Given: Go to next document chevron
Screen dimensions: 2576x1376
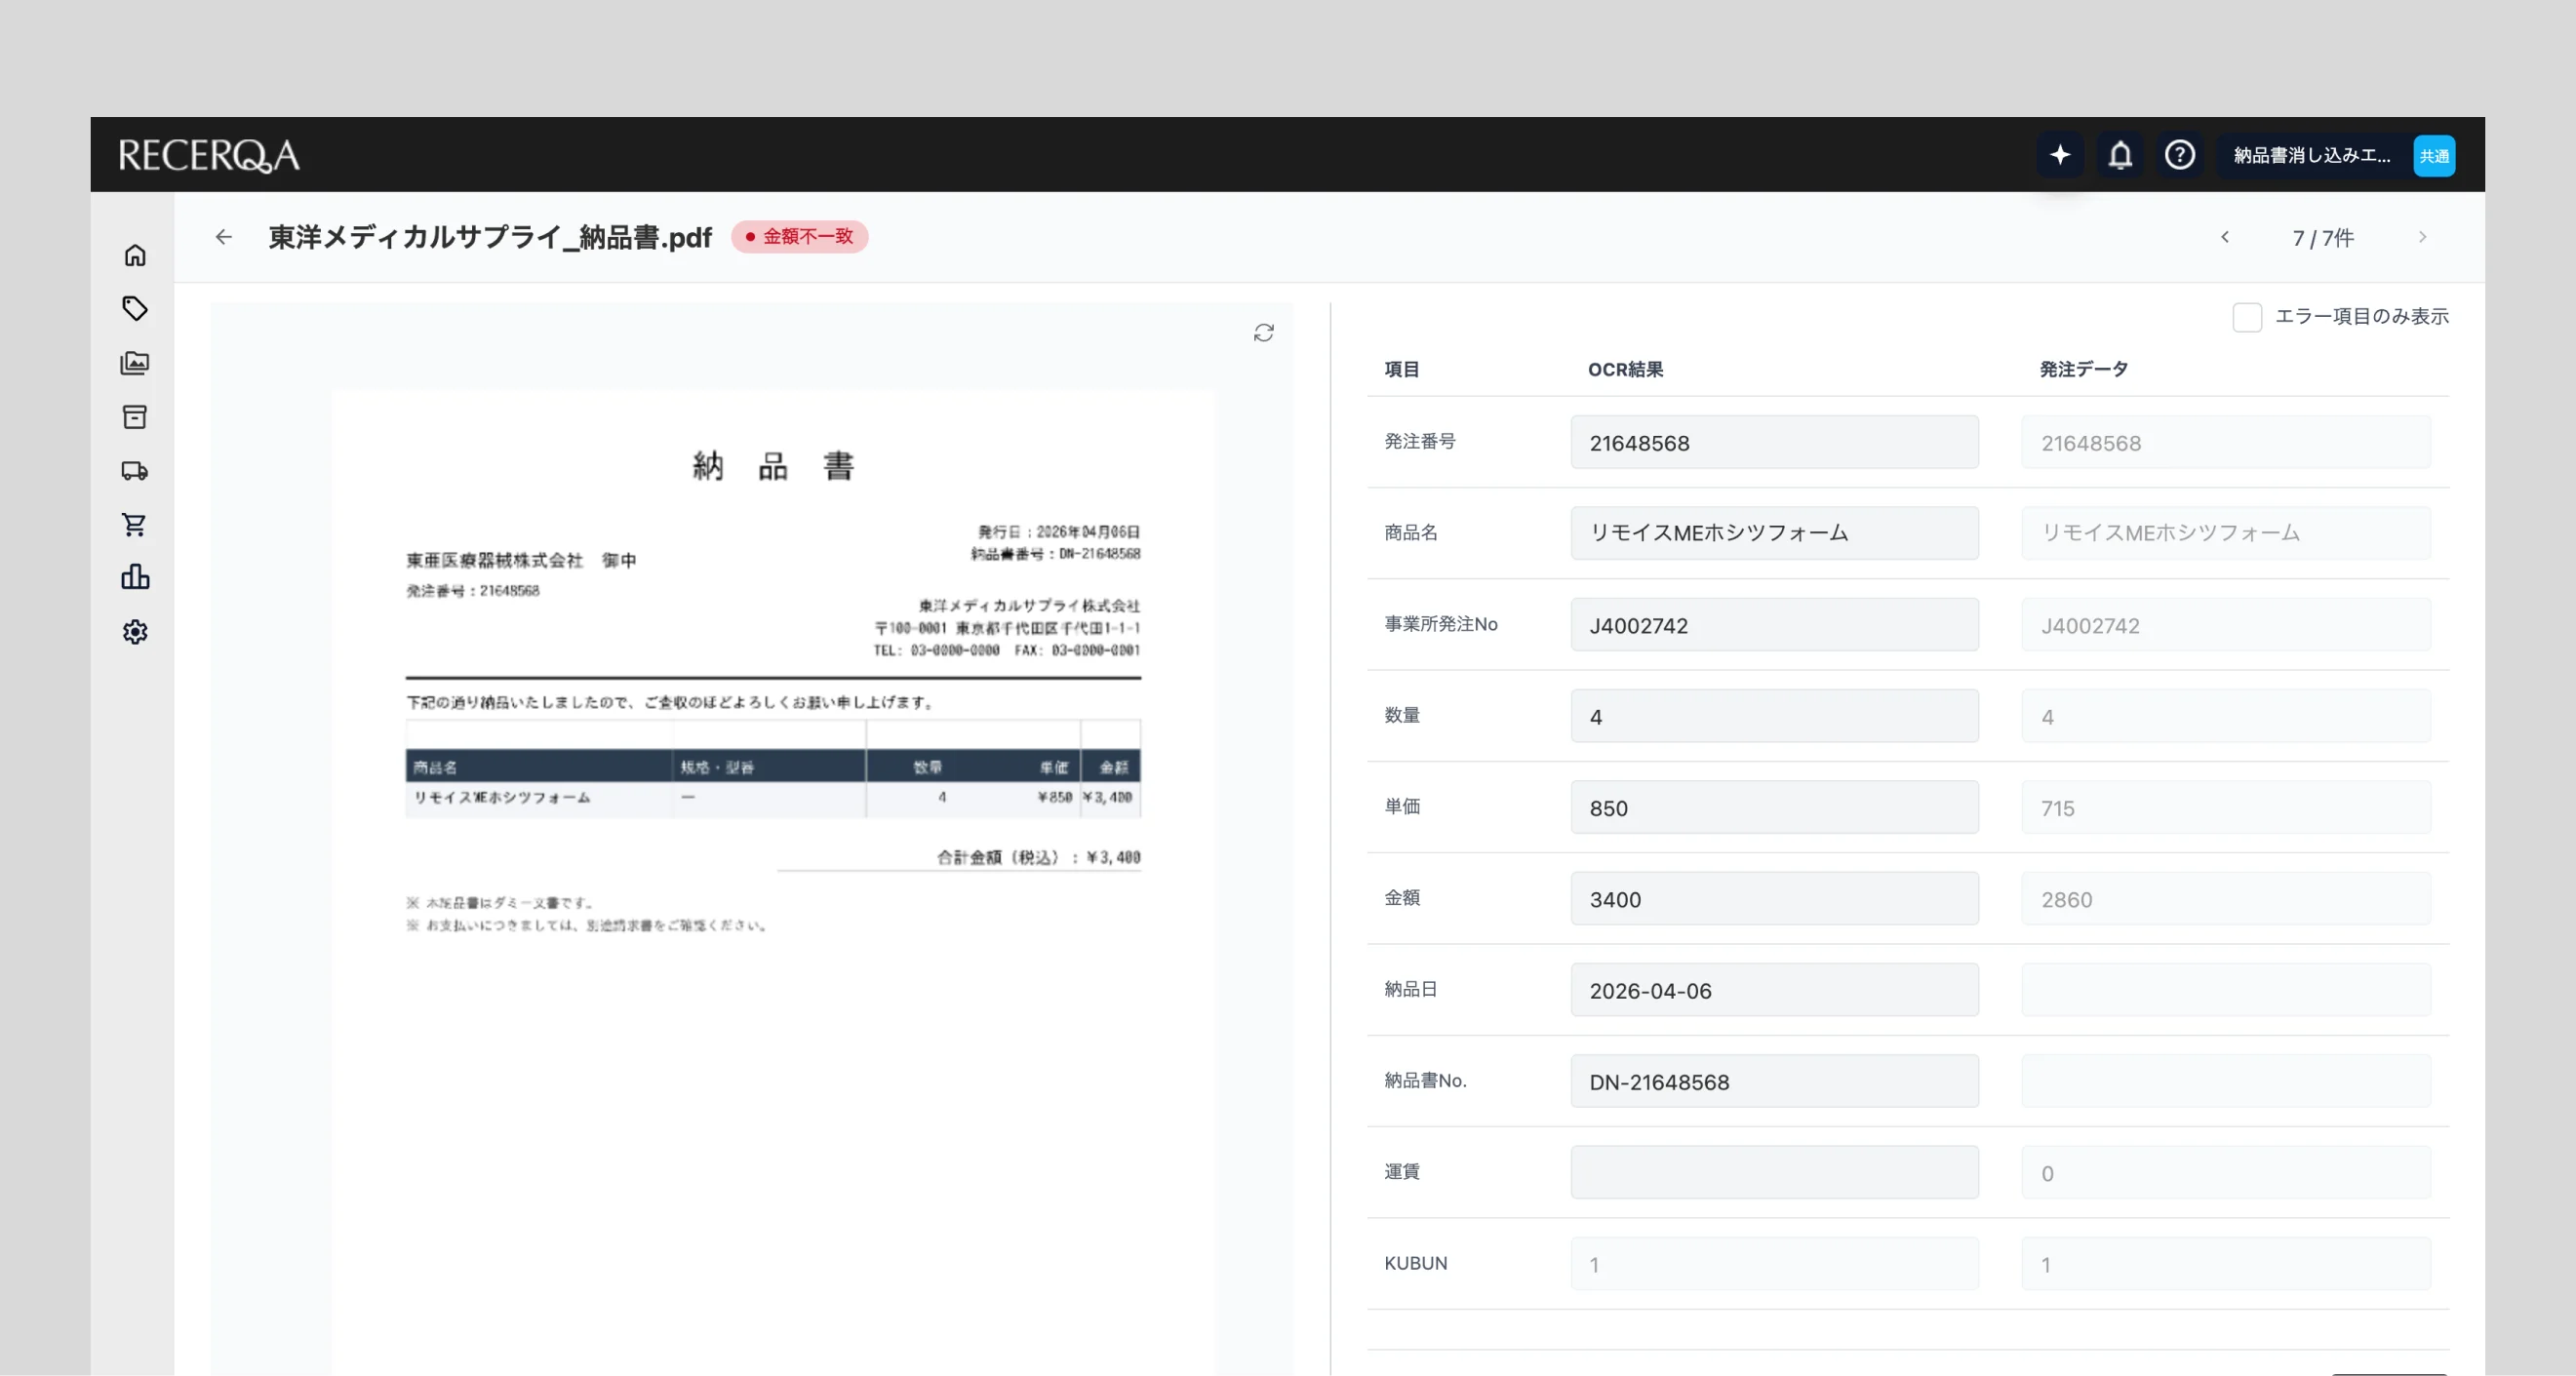Looking at the screenshot, I should point(2422,237).
